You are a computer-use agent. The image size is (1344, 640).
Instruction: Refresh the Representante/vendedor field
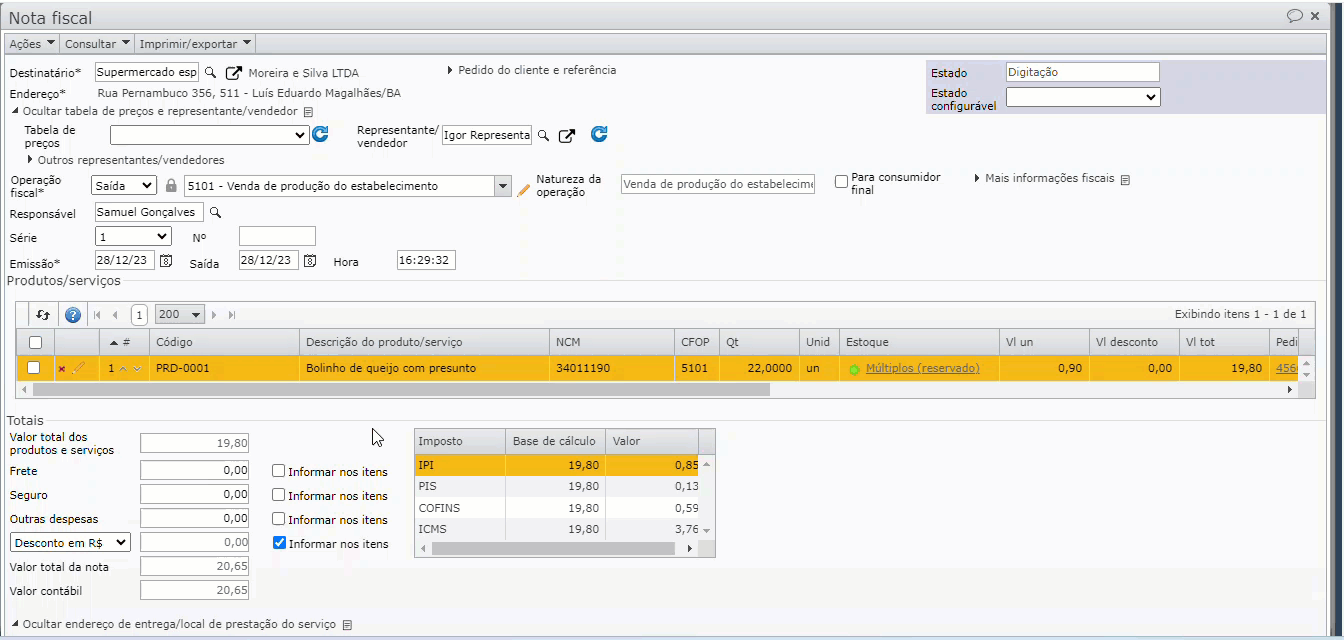click(x=599, y=134)
